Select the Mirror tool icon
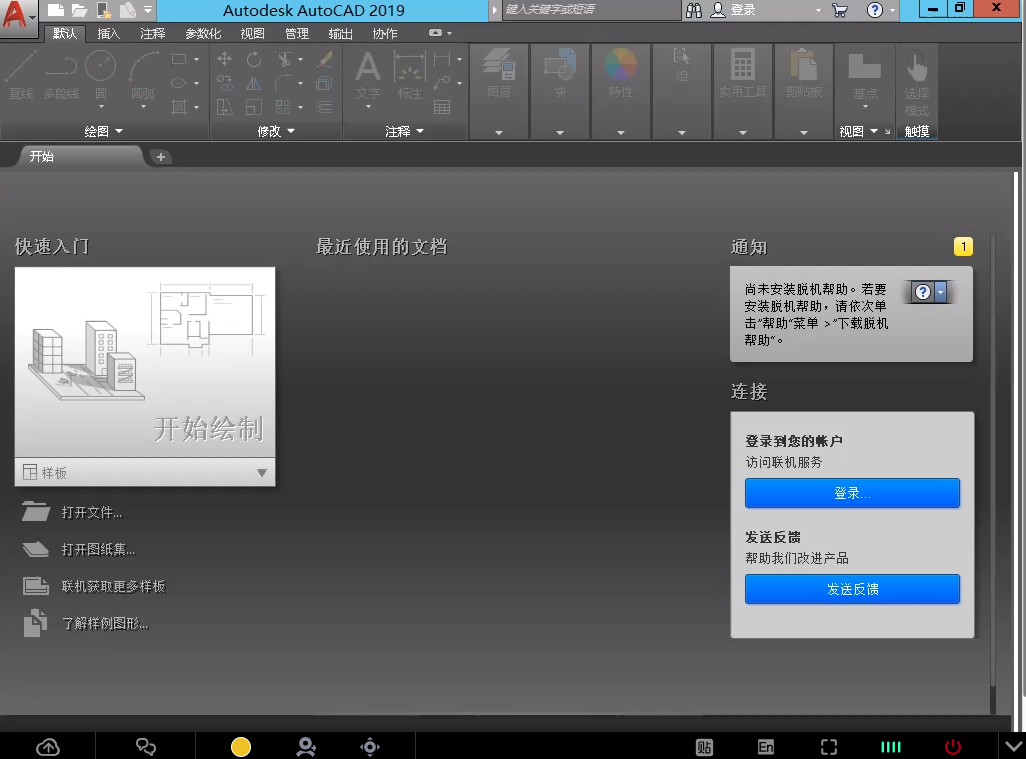Screen dimensions: 1026x759 254,83
